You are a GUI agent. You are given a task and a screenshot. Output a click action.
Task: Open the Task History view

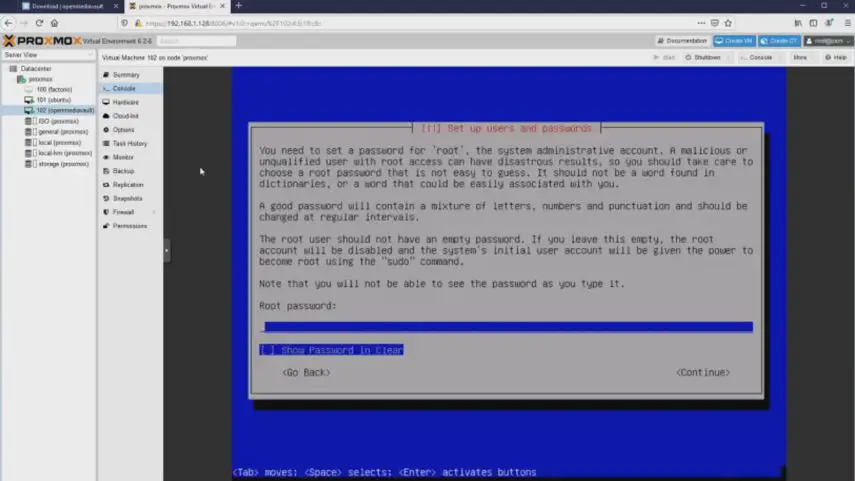129,143
